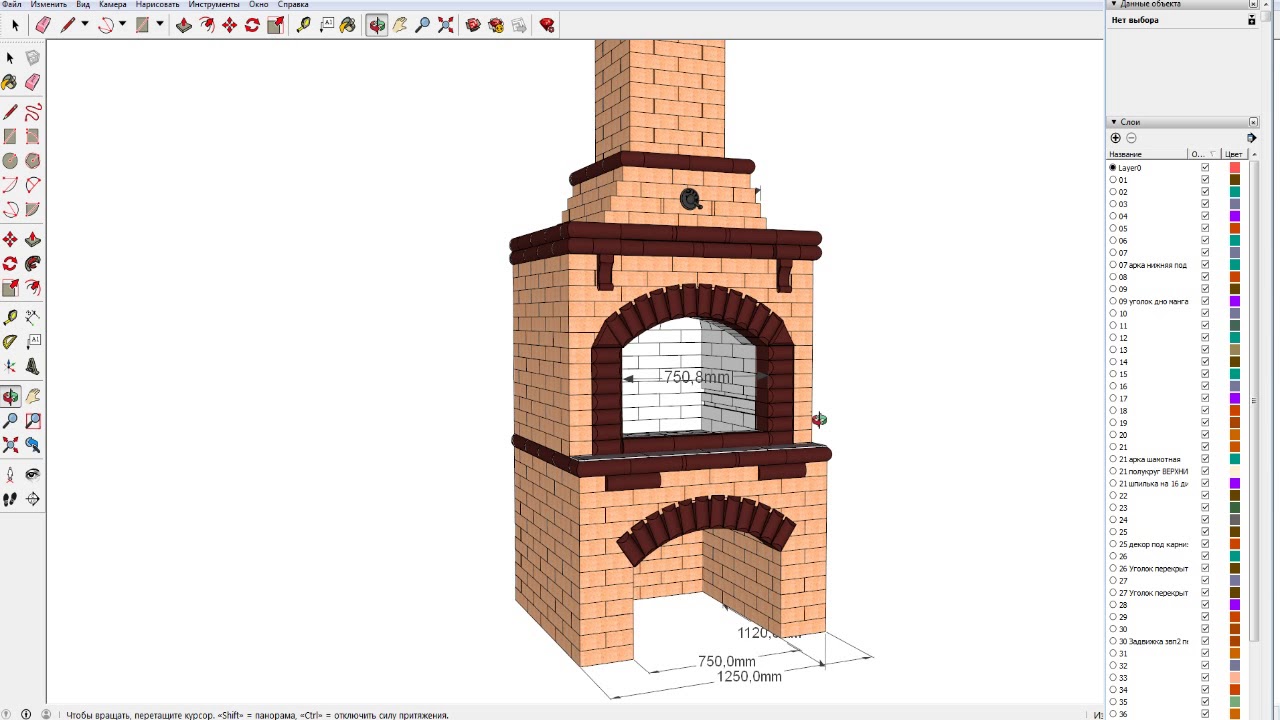Viewport: 1280px width, 720px height.
Task: Open the Справка menu
Action: click(x=293, y=4)
